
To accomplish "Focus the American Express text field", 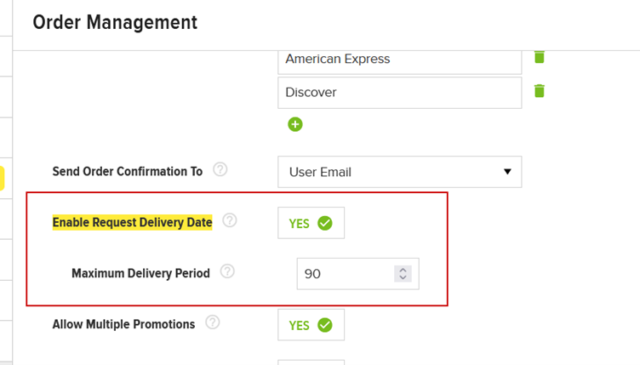I will pos(400,61).
